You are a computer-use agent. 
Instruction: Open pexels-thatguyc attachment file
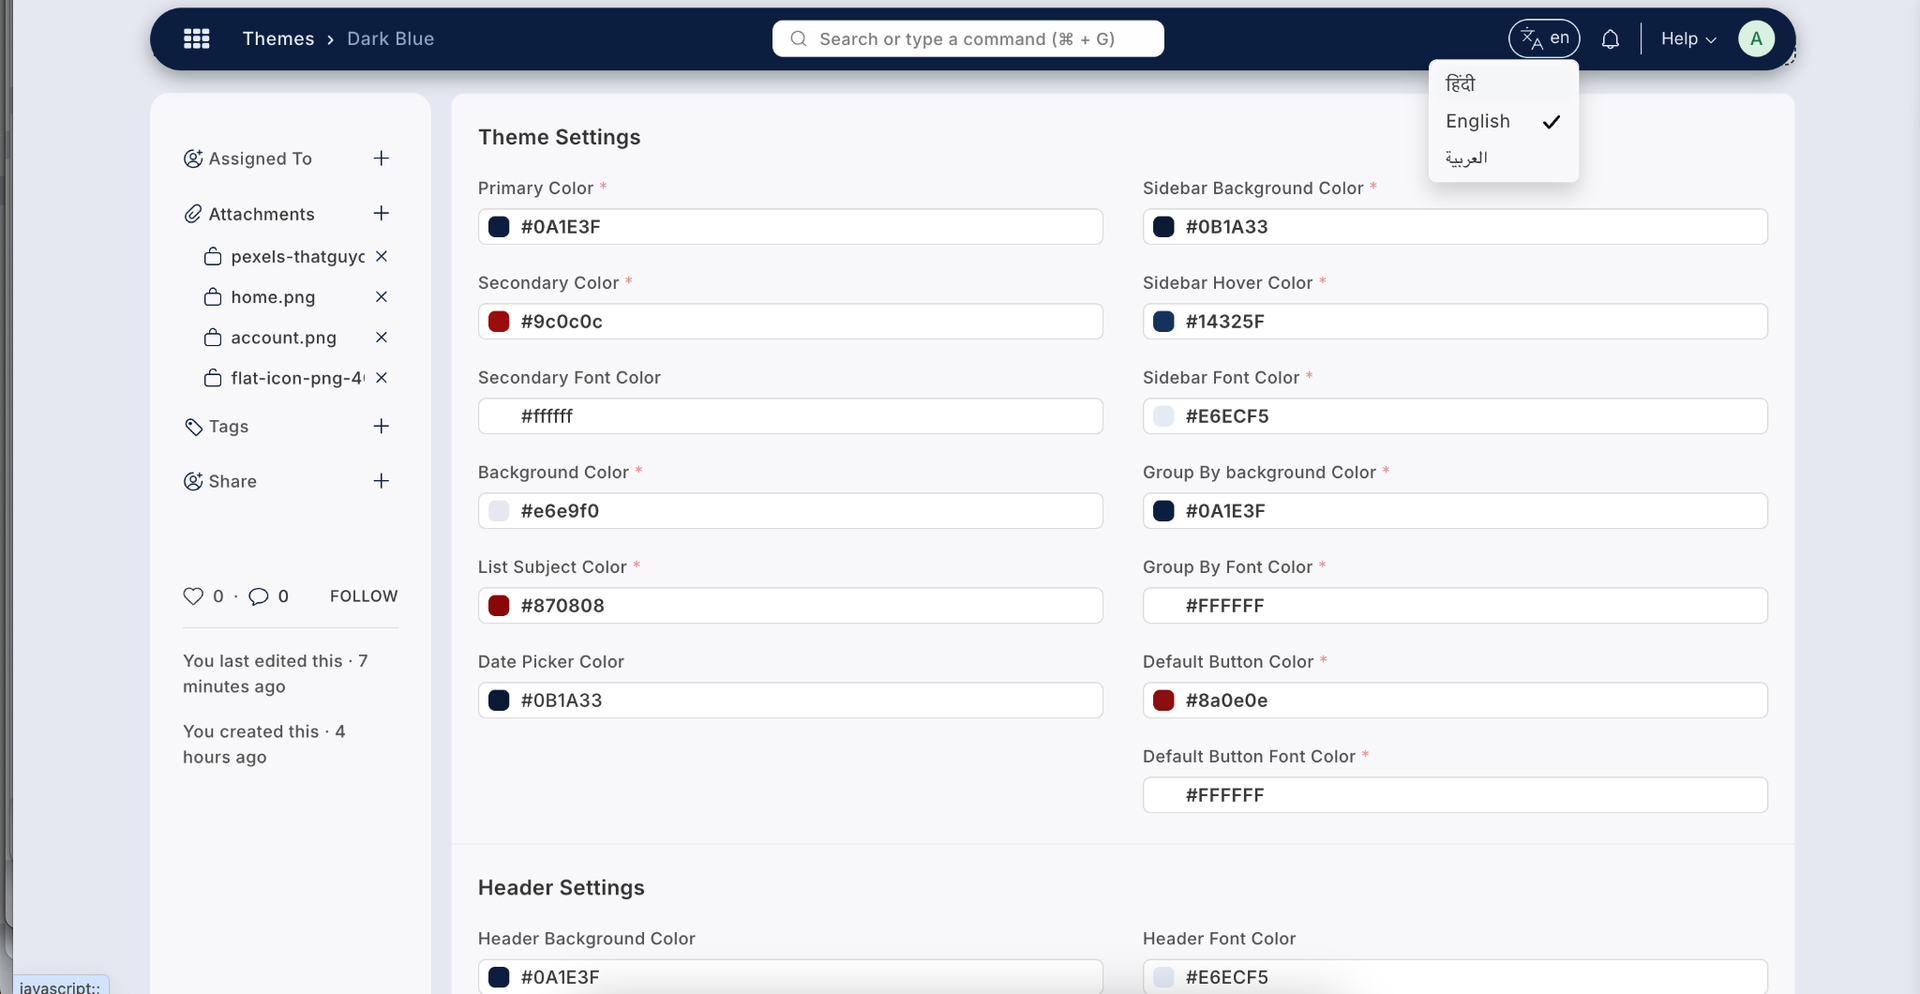pyautogui.click(x=297, y=257)
